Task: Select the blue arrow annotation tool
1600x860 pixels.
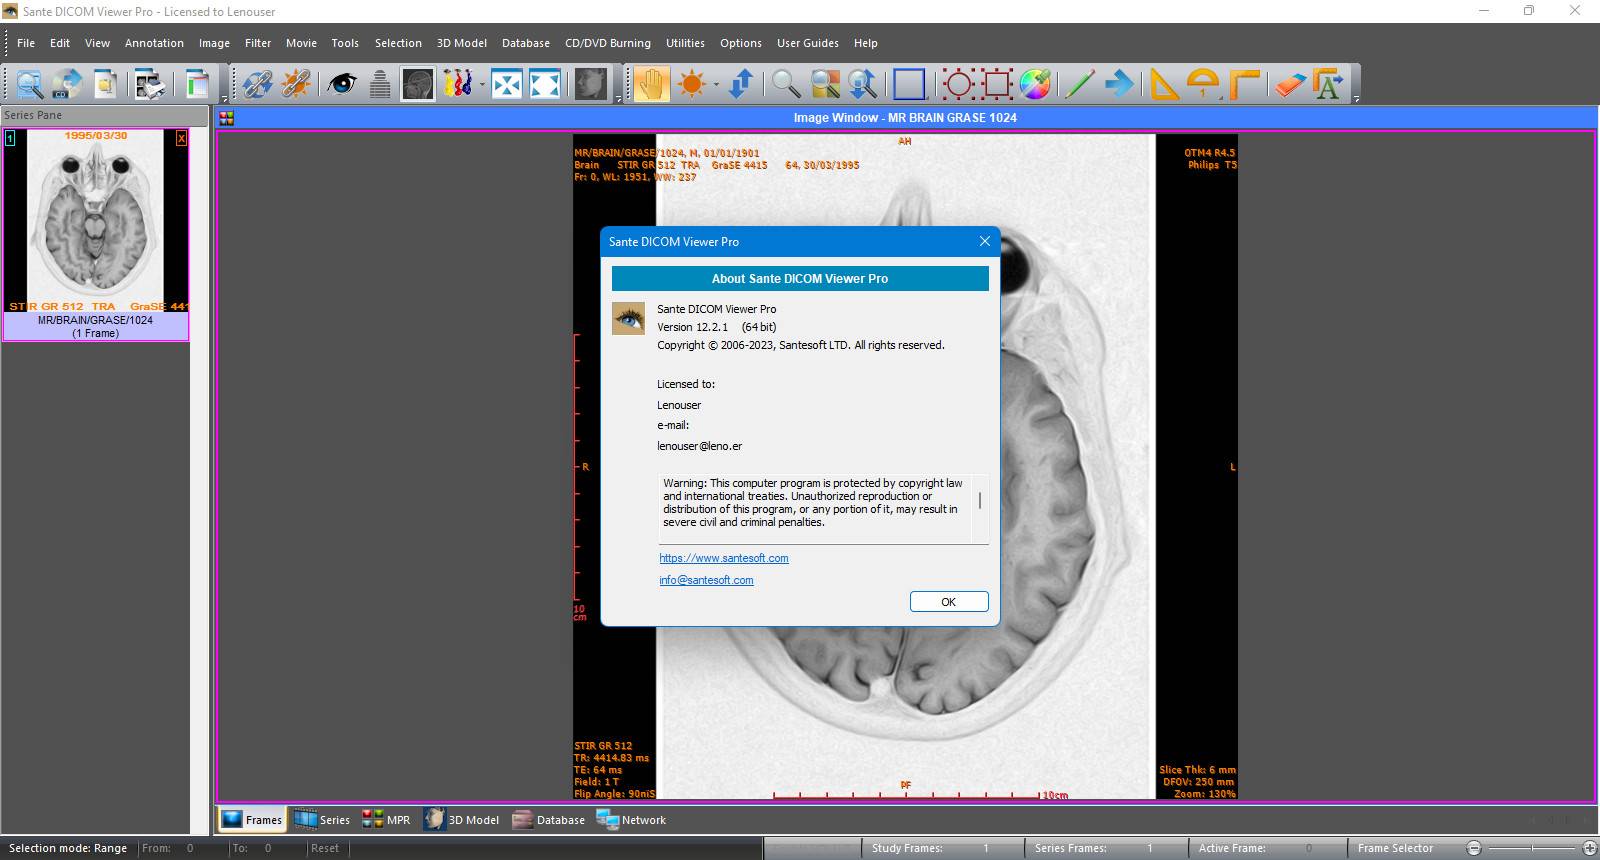Action: (1119, 84)
